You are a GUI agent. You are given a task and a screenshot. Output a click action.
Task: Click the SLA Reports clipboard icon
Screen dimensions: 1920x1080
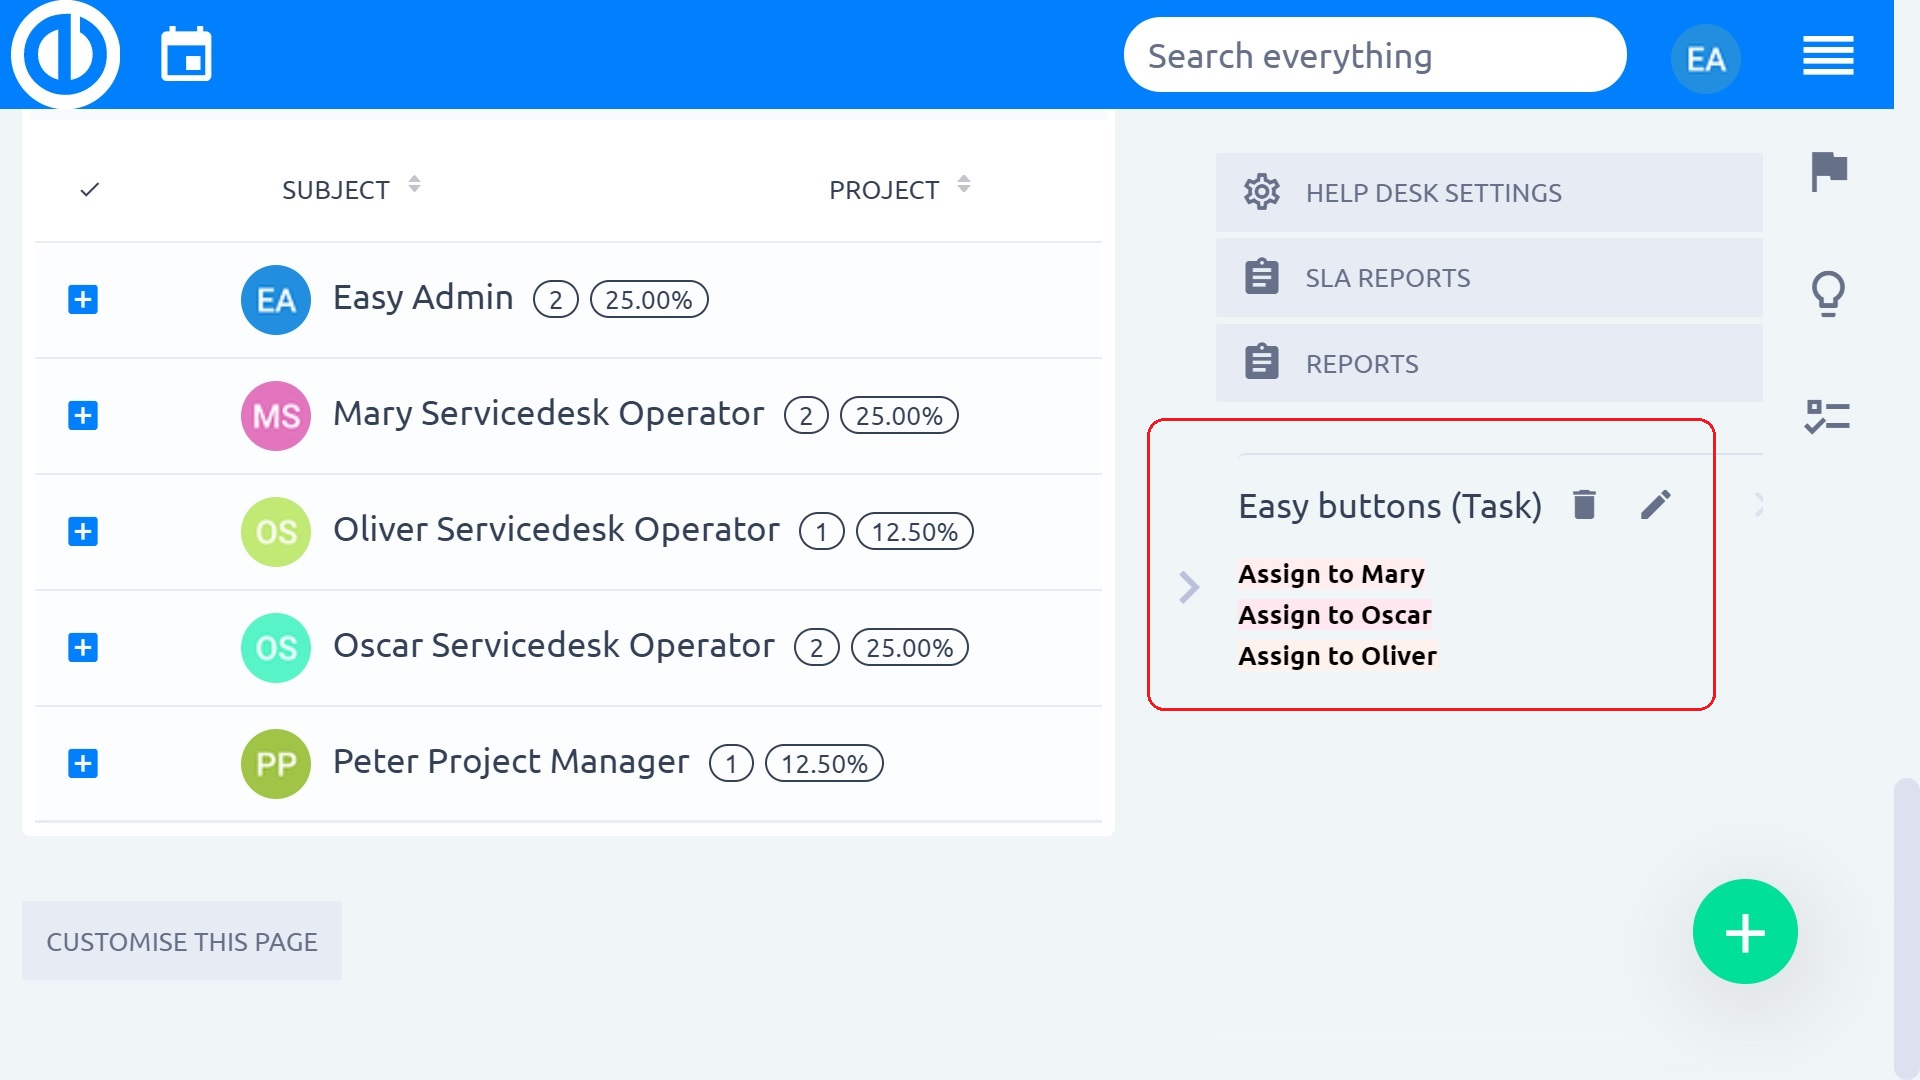tap(1262, 277)
